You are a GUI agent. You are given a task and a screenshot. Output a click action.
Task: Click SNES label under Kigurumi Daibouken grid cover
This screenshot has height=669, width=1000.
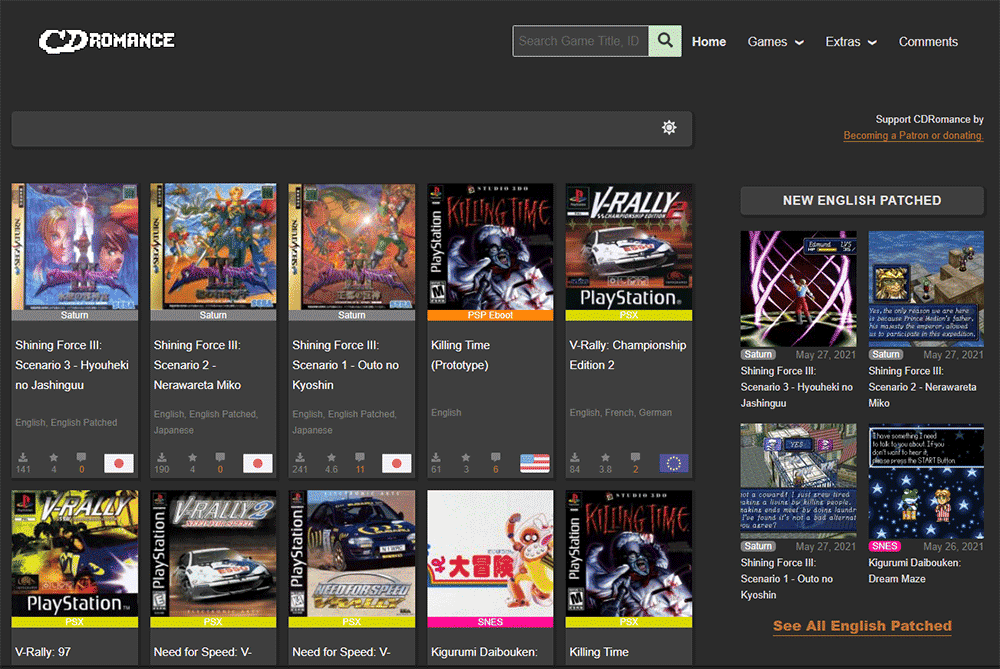490,622
